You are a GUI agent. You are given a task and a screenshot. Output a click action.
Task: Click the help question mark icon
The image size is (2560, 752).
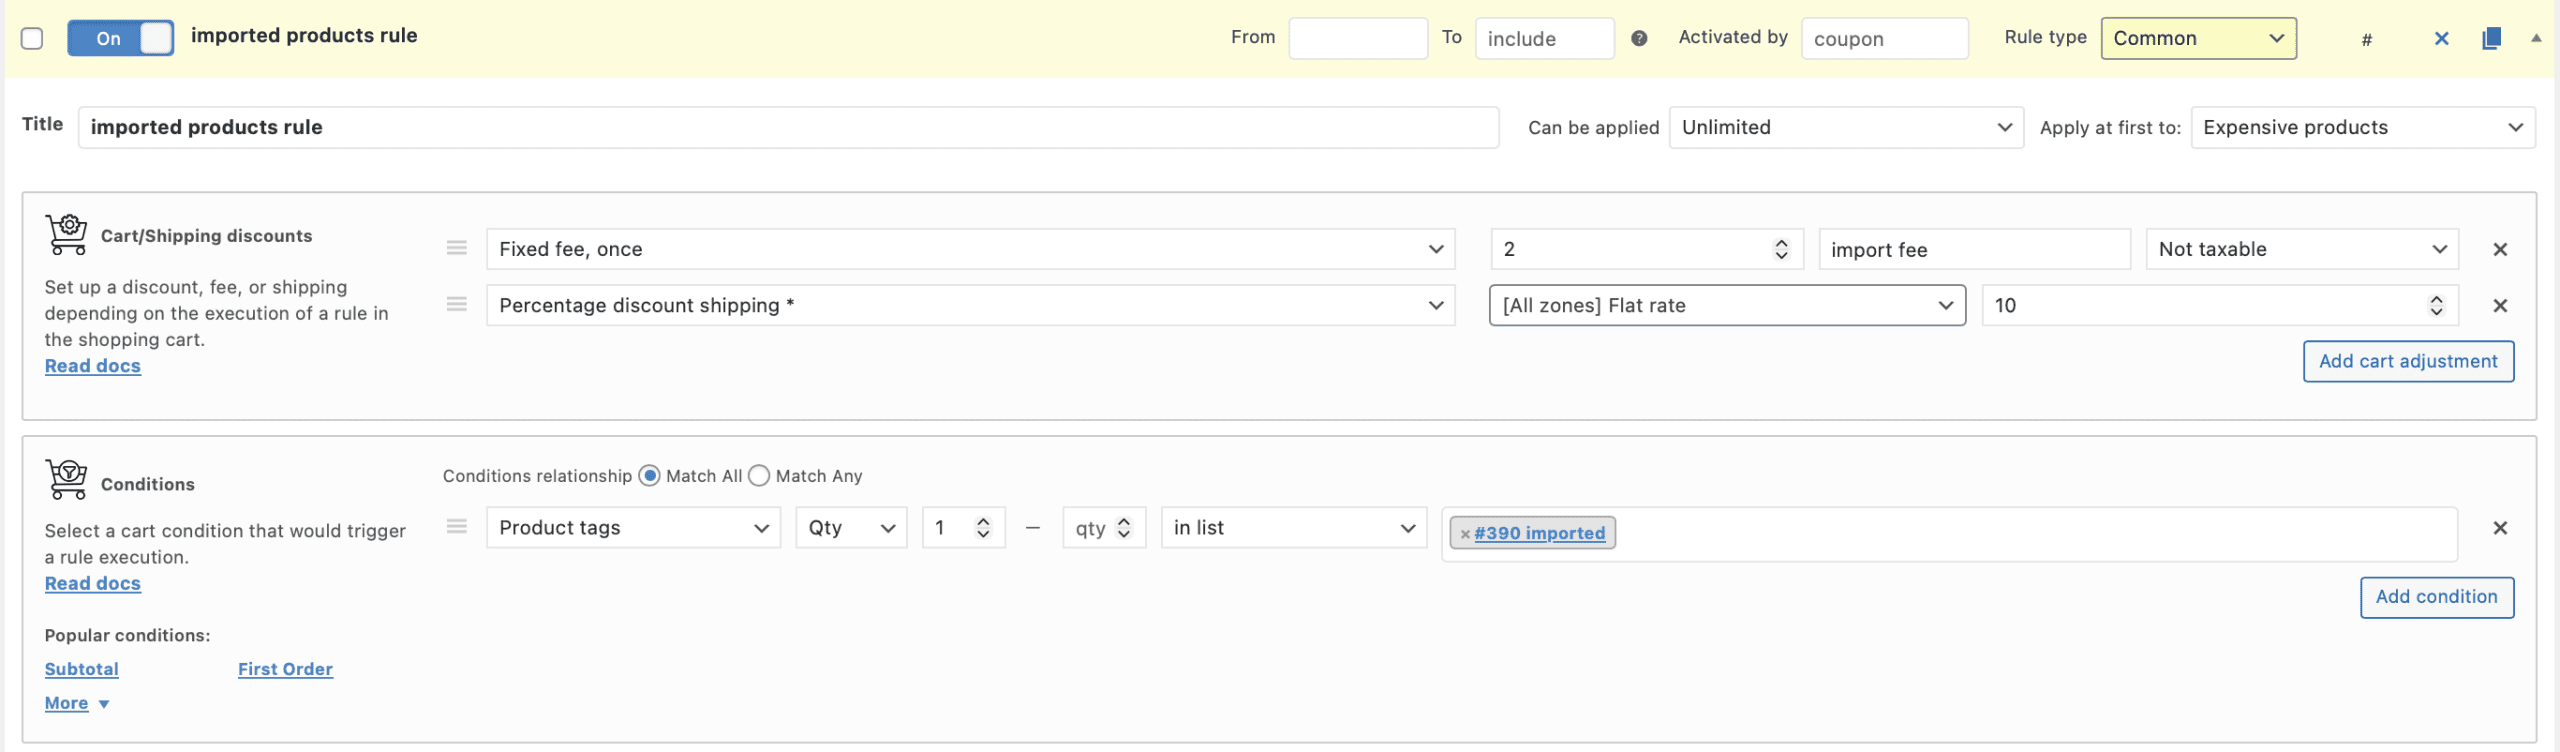coord(1639,39)
